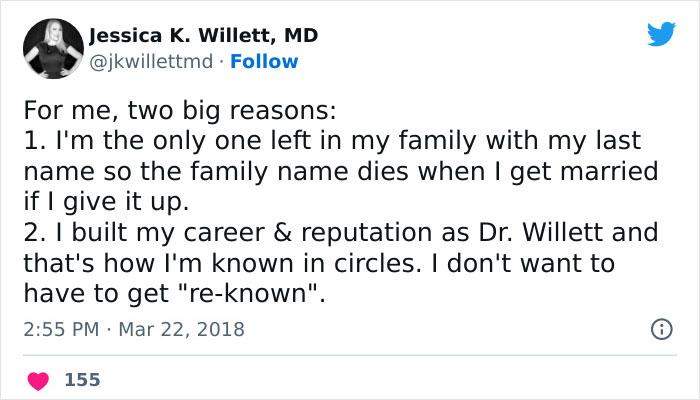Click the Twitter bird logo

coord(661,35)
